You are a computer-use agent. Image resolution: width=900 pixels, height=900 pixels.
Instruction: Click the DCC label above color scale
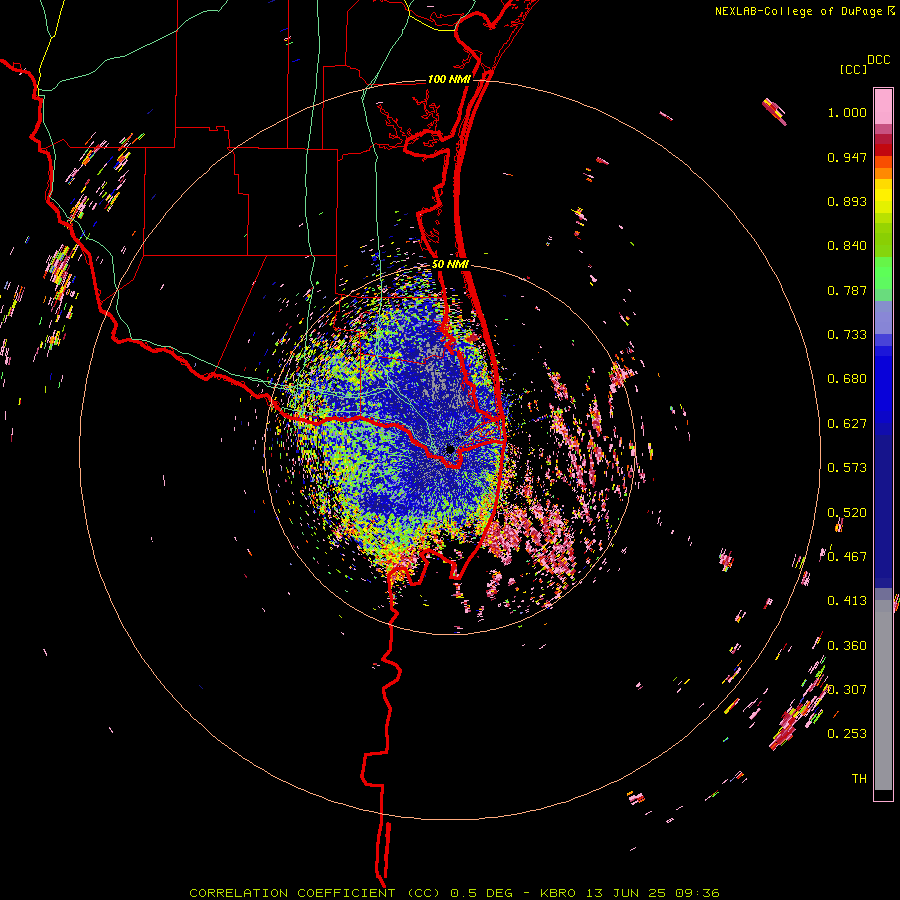tap(878, 60)
